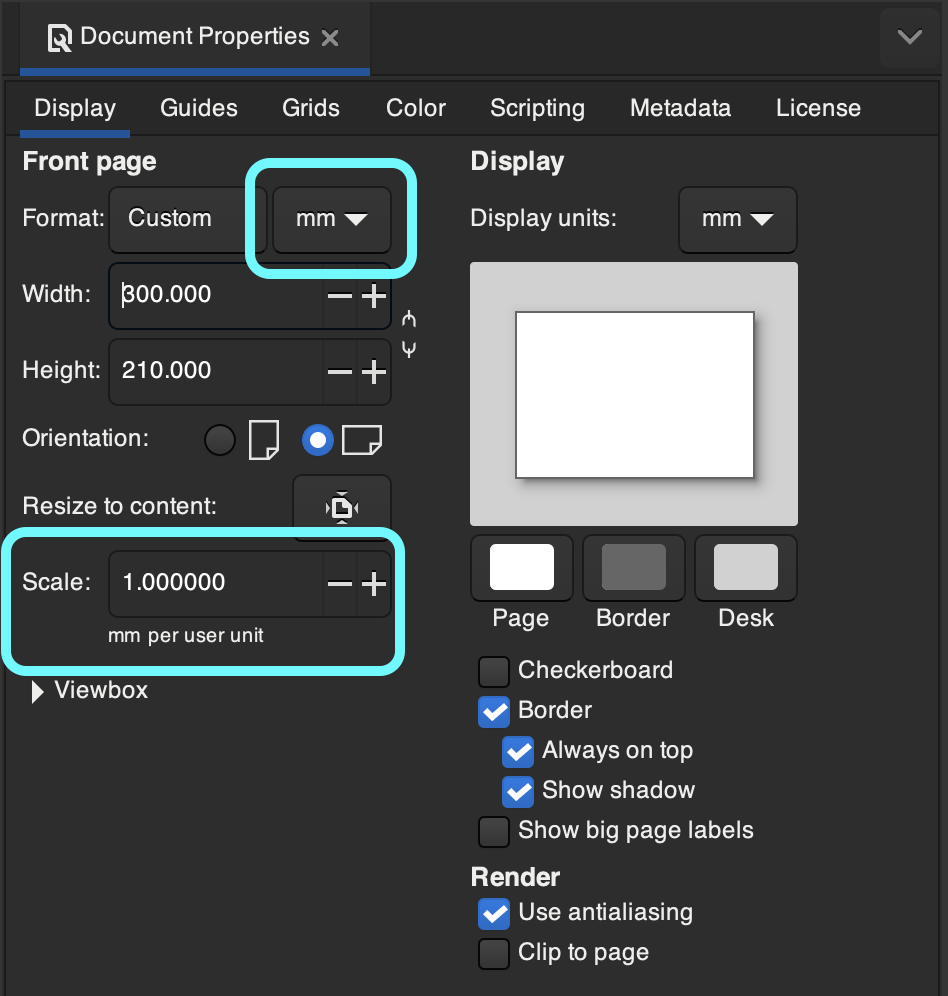948x996 pixels.
Task: Open the panel chevron menu button
Action: 910,37
